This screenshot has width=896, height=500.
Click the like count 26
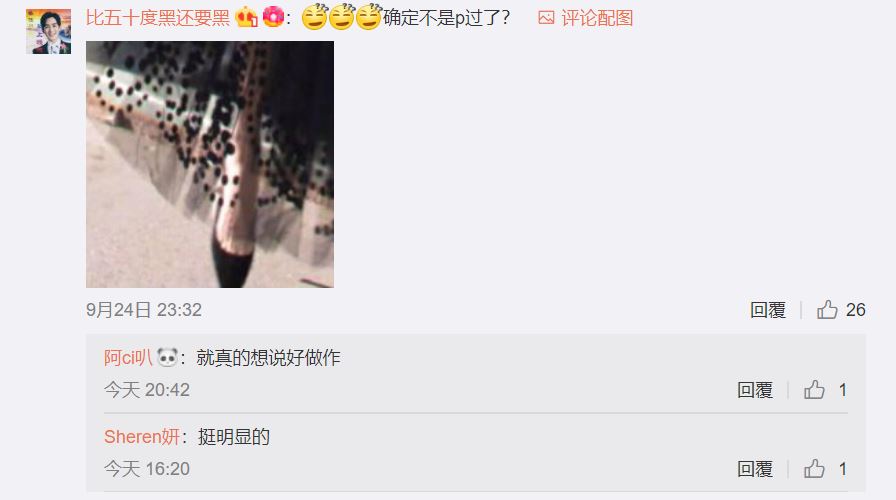pos(855,310)
